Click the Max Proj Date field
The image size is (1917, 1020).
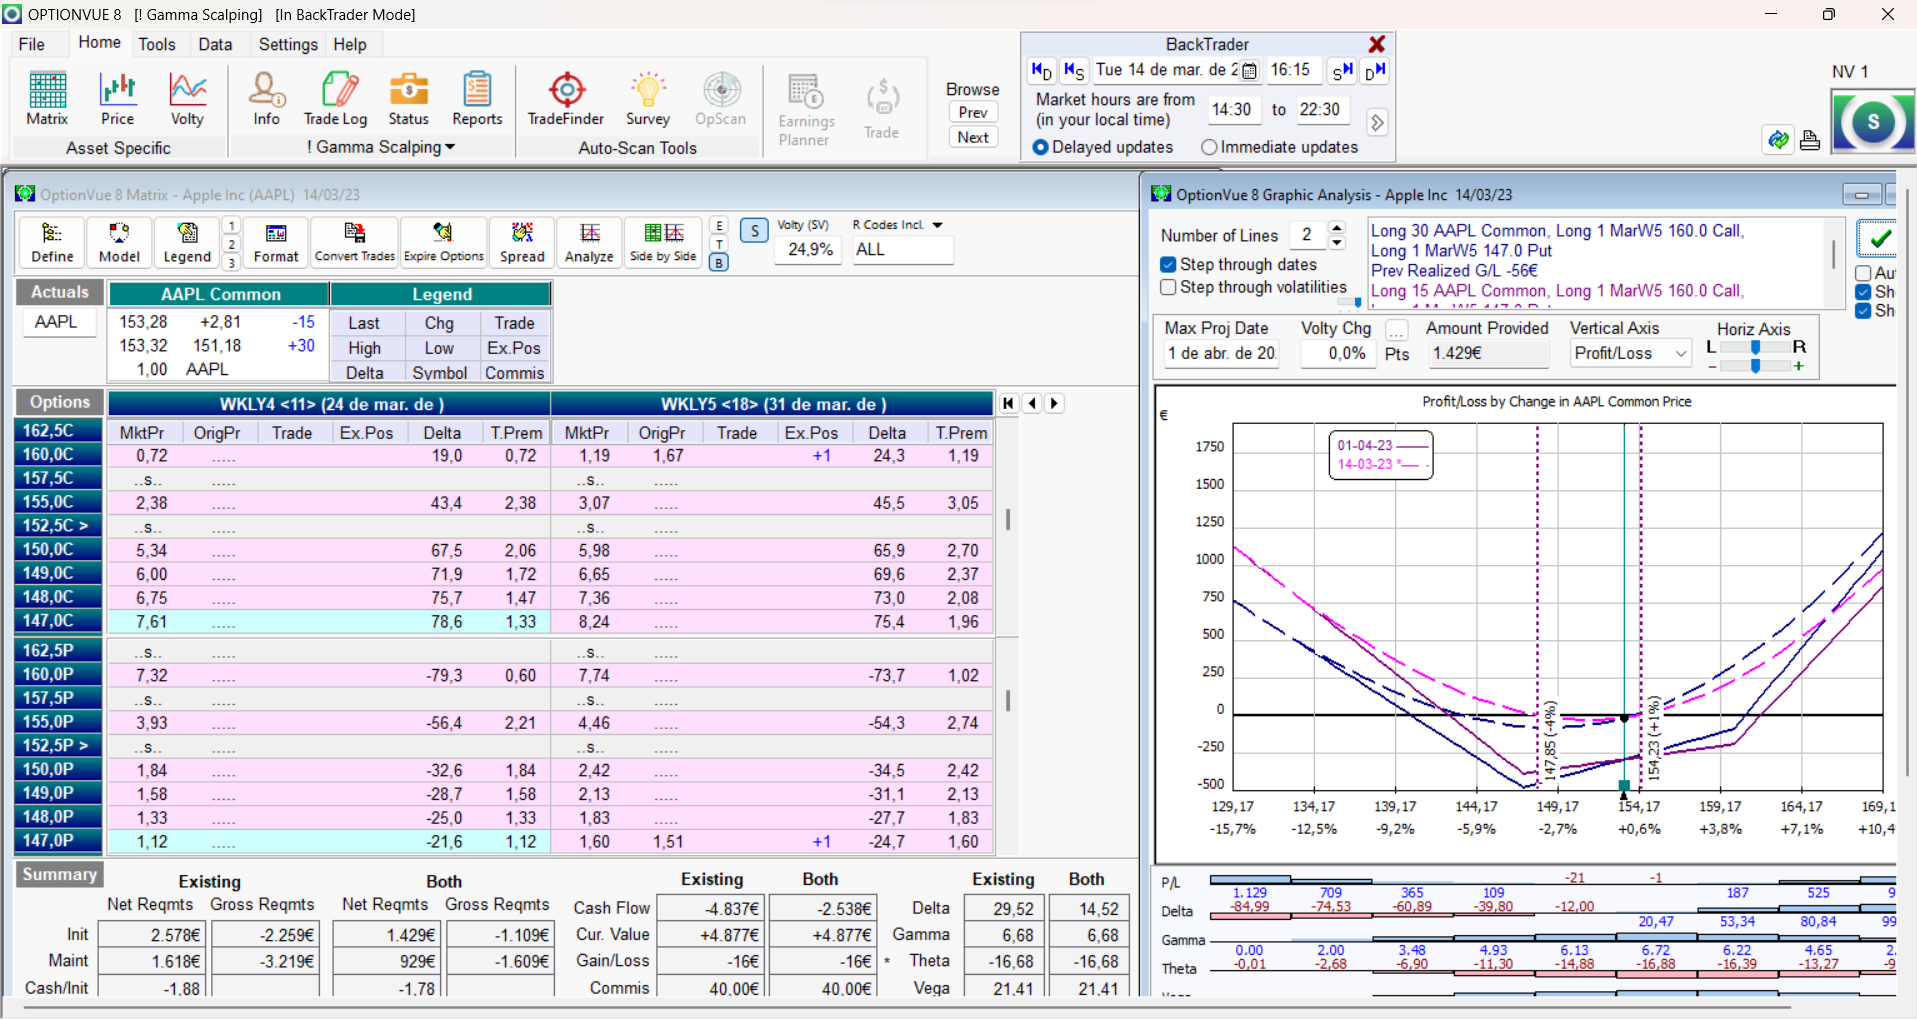(x=1221, y=353)
